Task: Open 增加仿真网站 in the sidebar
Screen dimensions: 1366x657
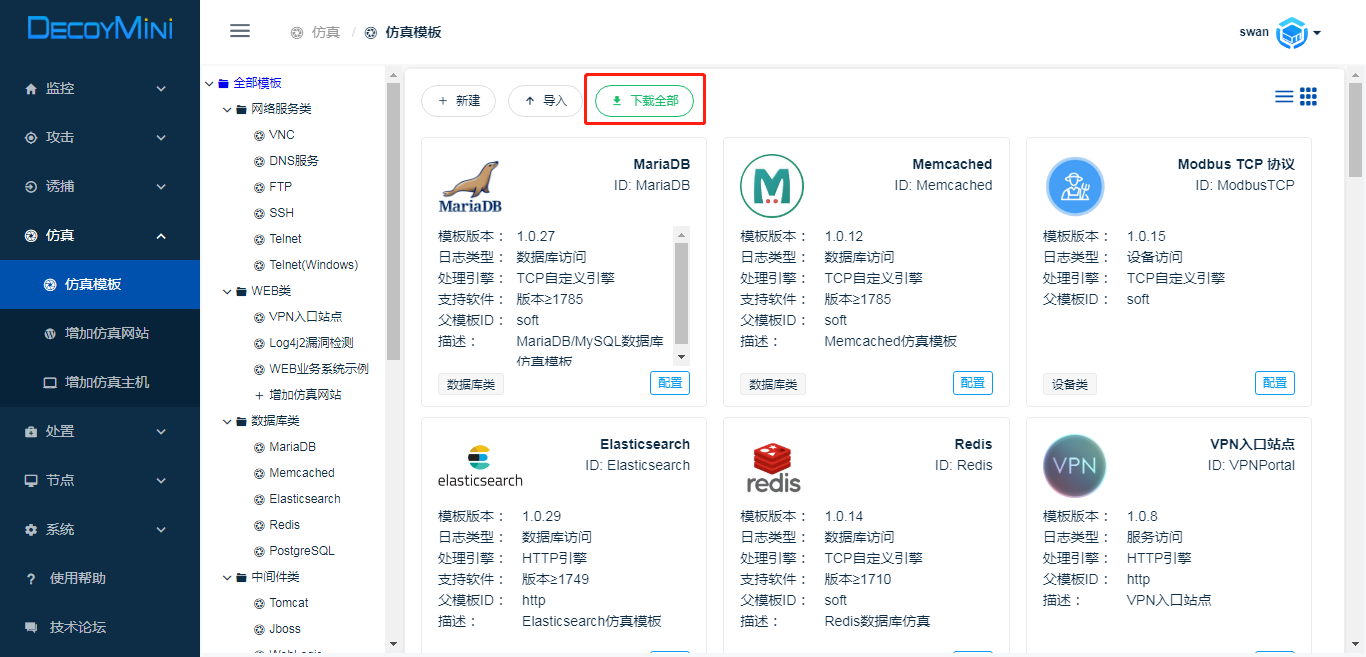Action: tap(106, 333)
